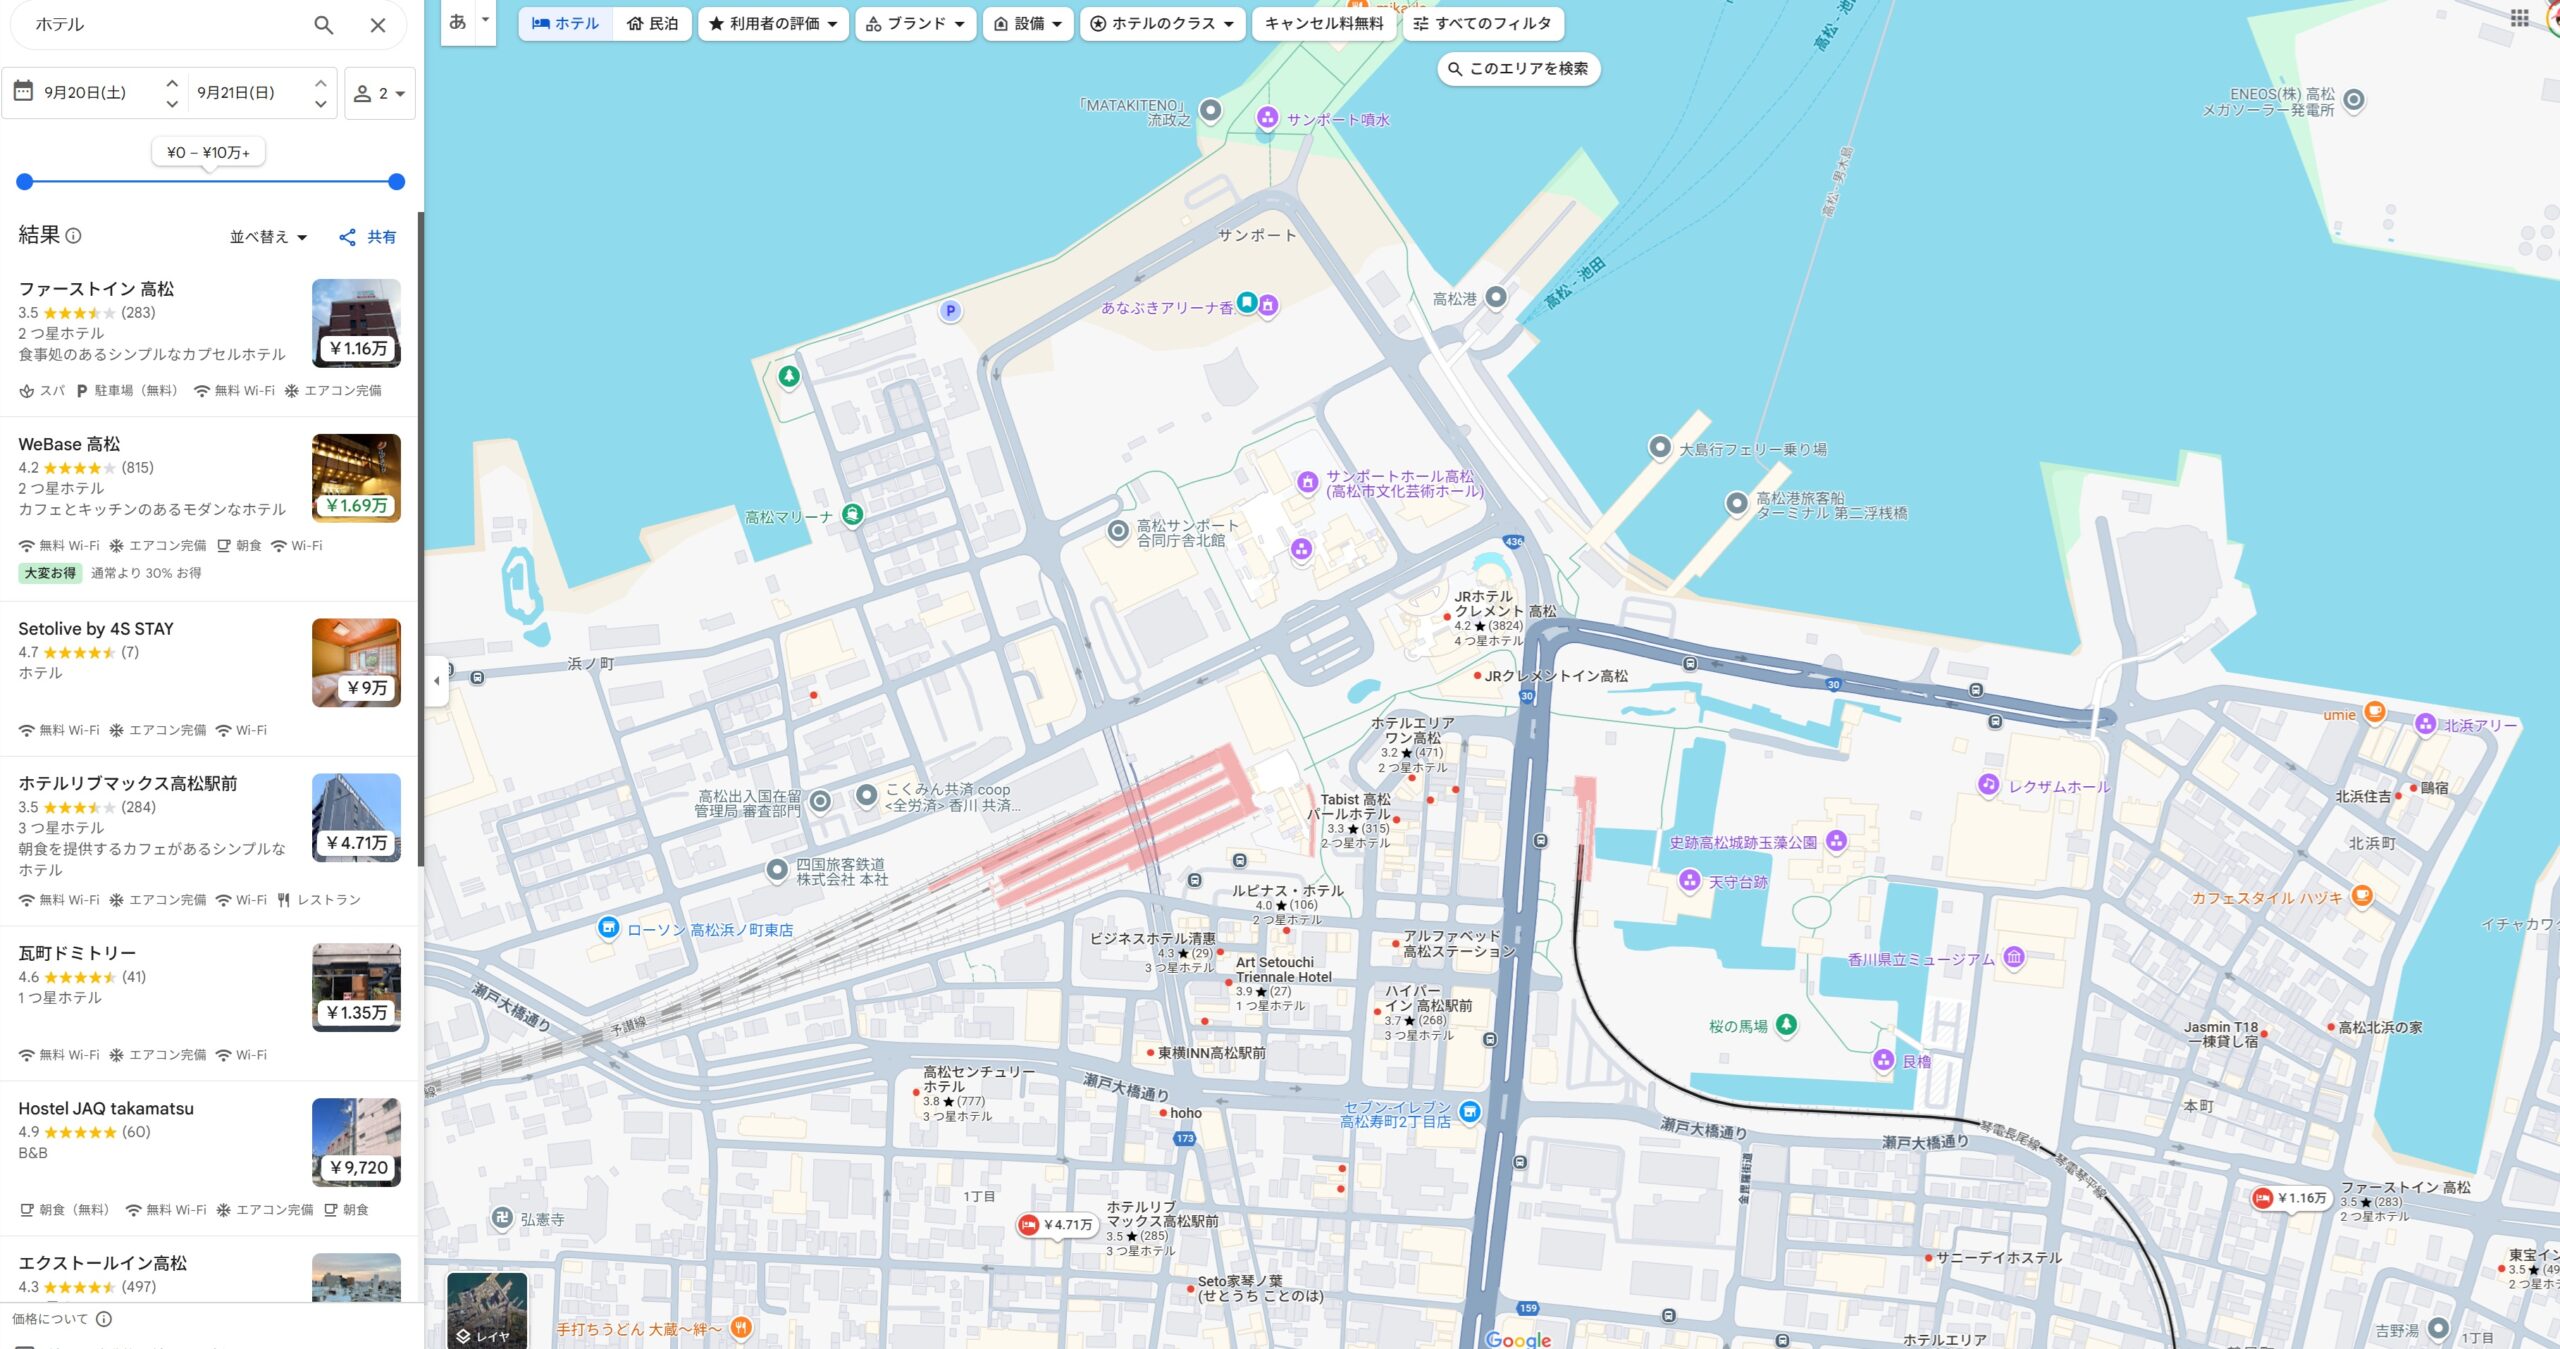The height and width of the screenshot is (1349, 2560).
Task: Click the 弘憲寺 temple map icon
Action: [502, 1217]
